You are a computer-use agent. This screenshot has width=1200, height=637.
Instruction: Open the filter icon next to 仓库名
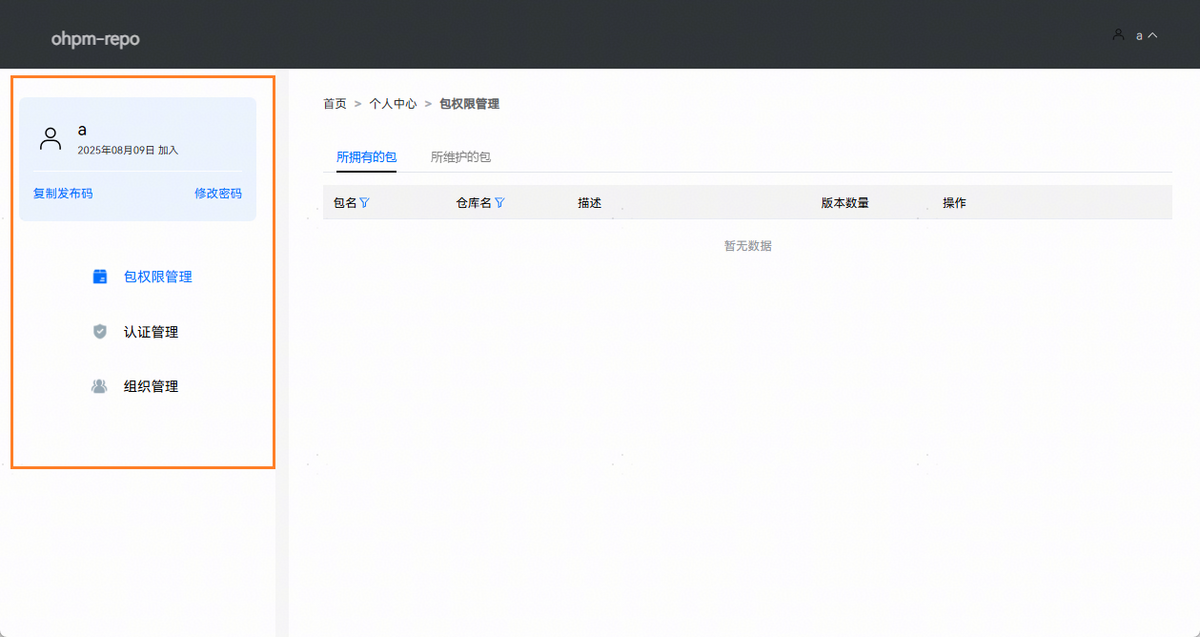[500, 203]
